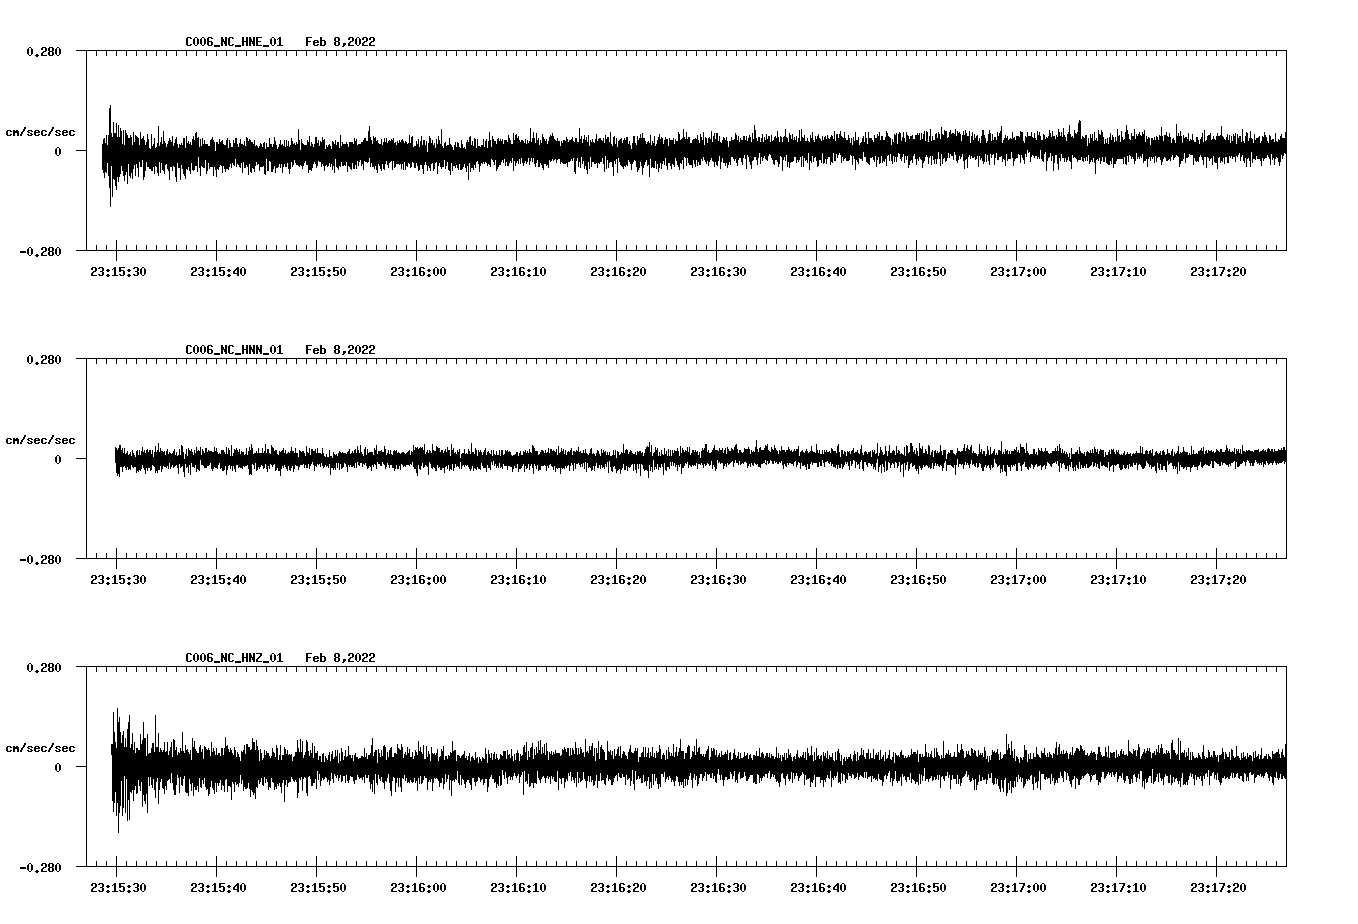Click the -0.280 lower axis value on HNN plot
Image resolution: width=1358 pixels, height=924 pixels.
click(x=41, y=559)
